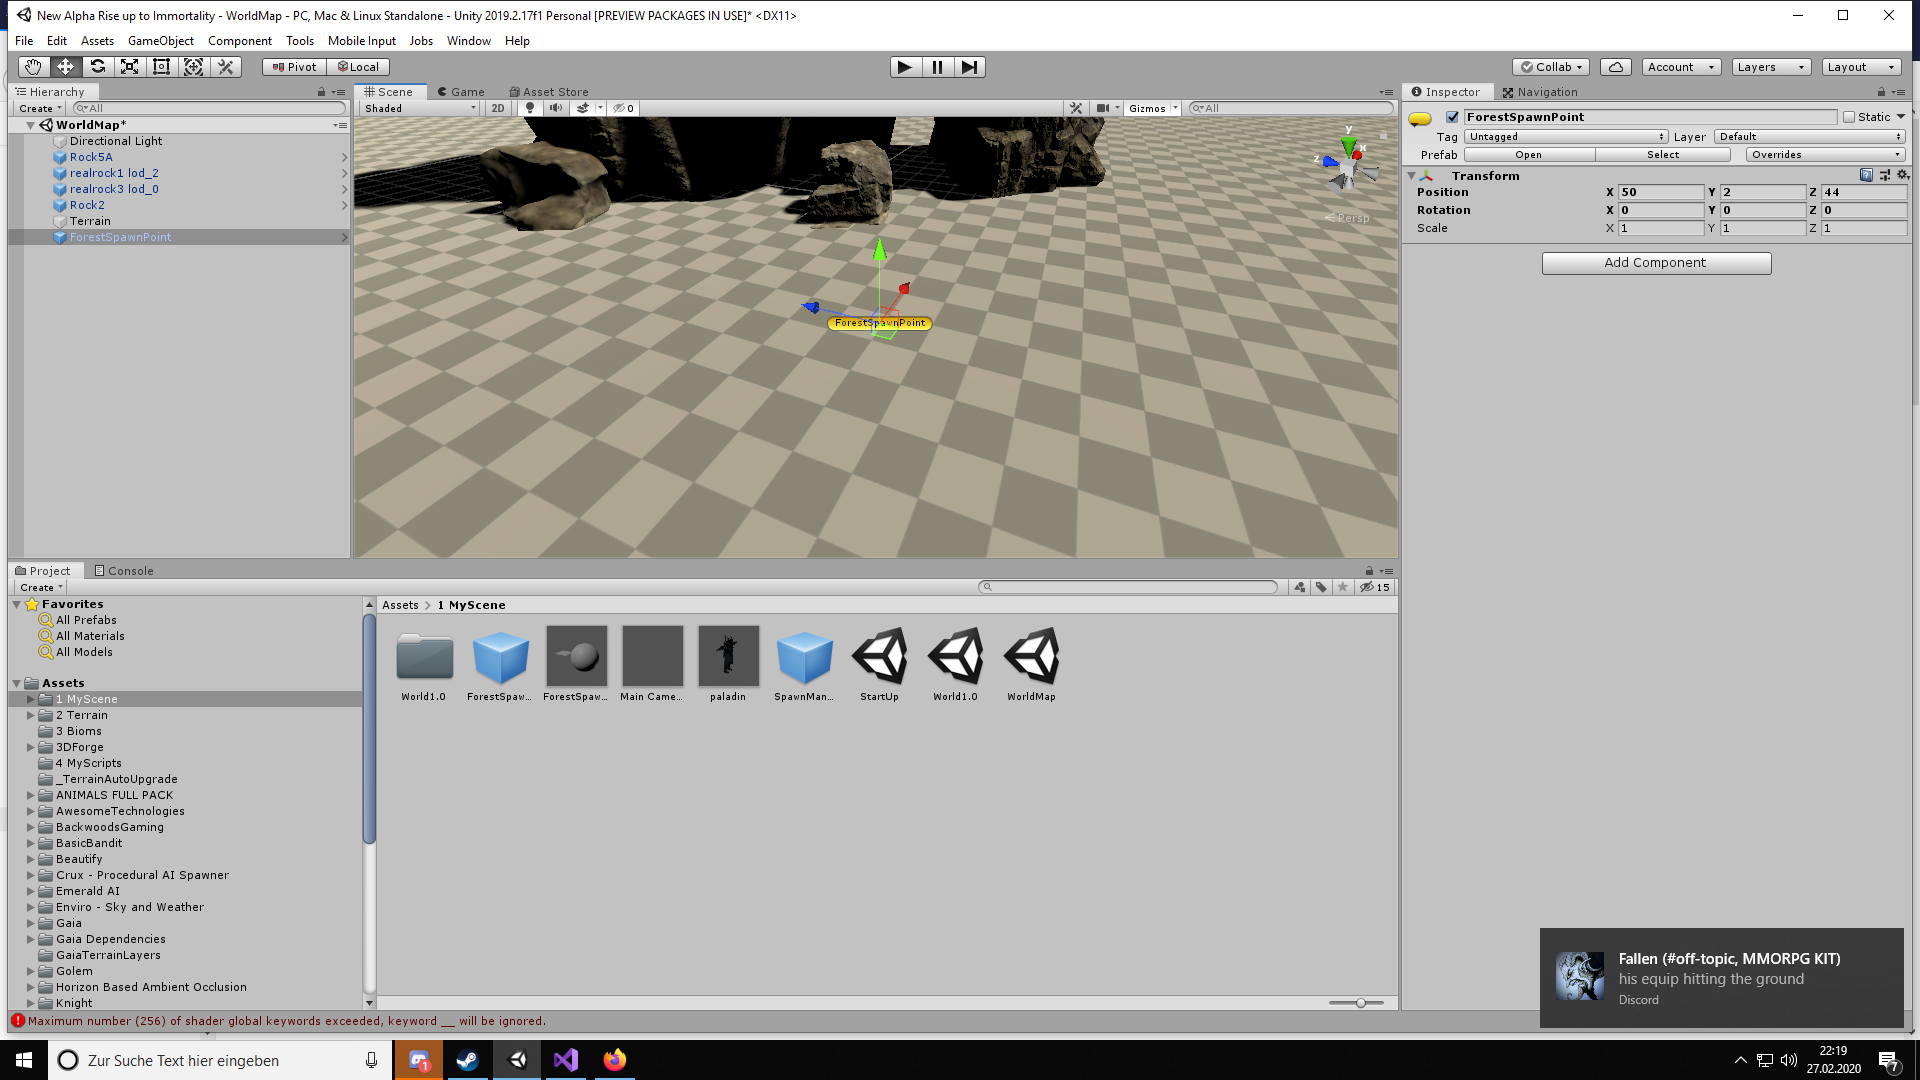Click the Add Component button
1920x1080 pixels.
click(x=1655, y=262)
